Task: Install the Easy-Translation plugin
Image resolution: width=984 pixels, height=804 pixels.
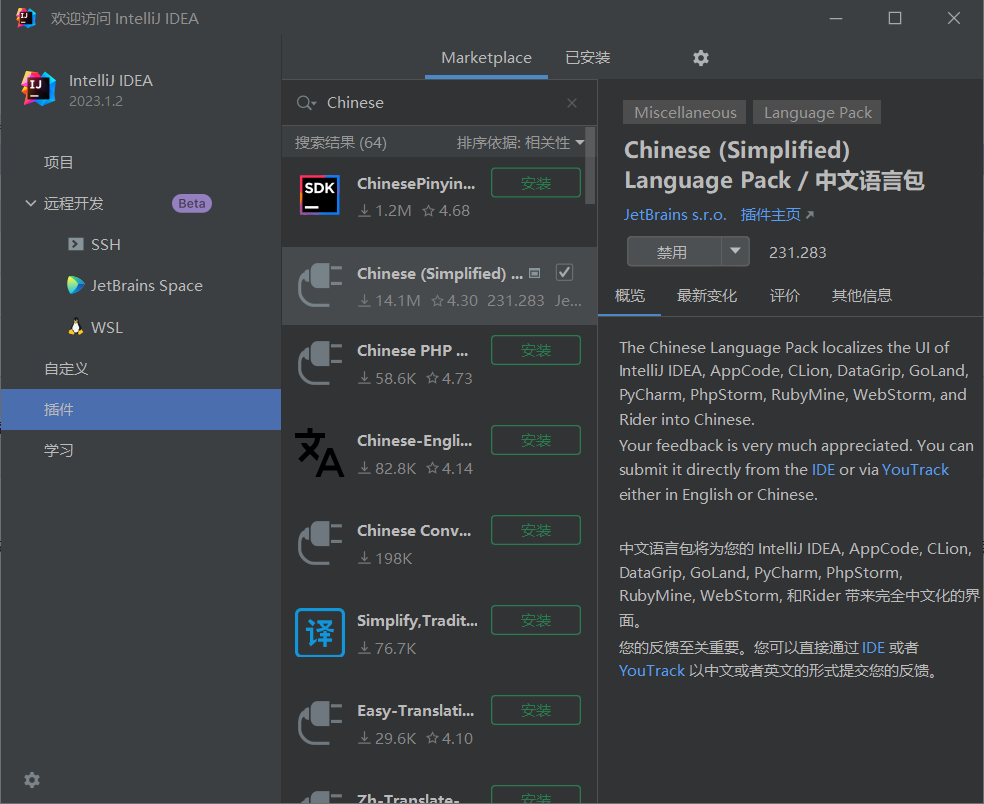Action: [x=536, y=710]
